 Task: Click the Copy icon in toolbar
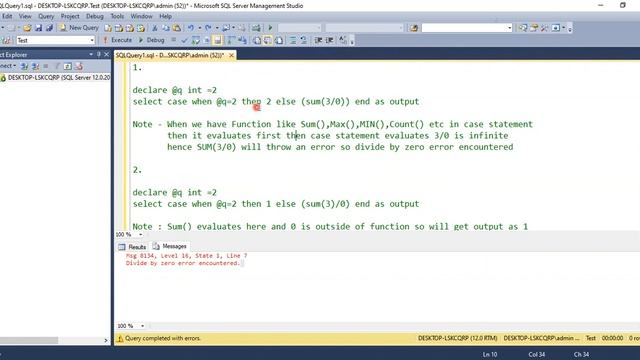166,28
